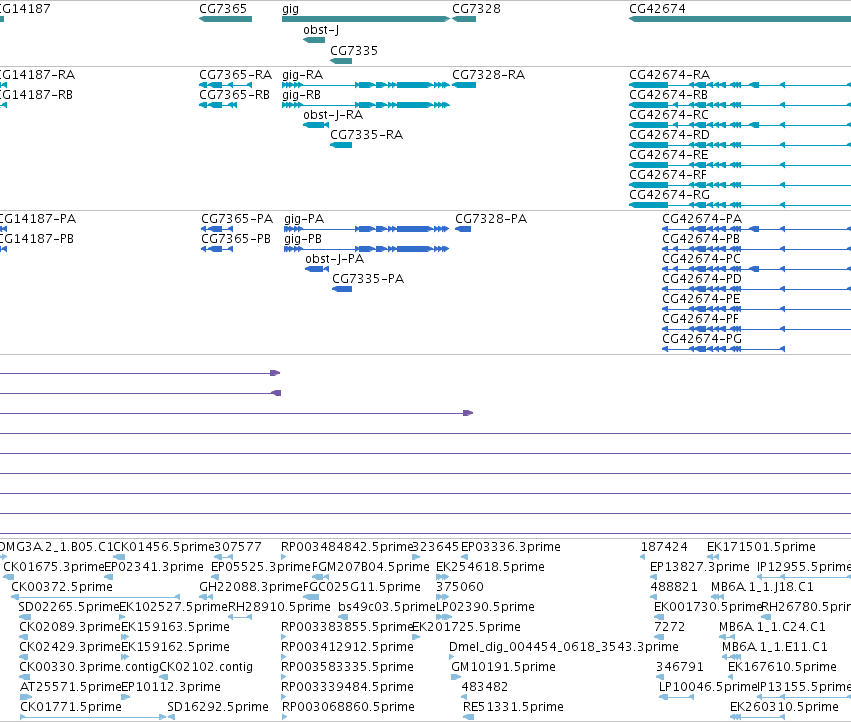Click EST feature CK01771.5prime
This screenshot has width=851, height=722.
(x=93, y=717)
